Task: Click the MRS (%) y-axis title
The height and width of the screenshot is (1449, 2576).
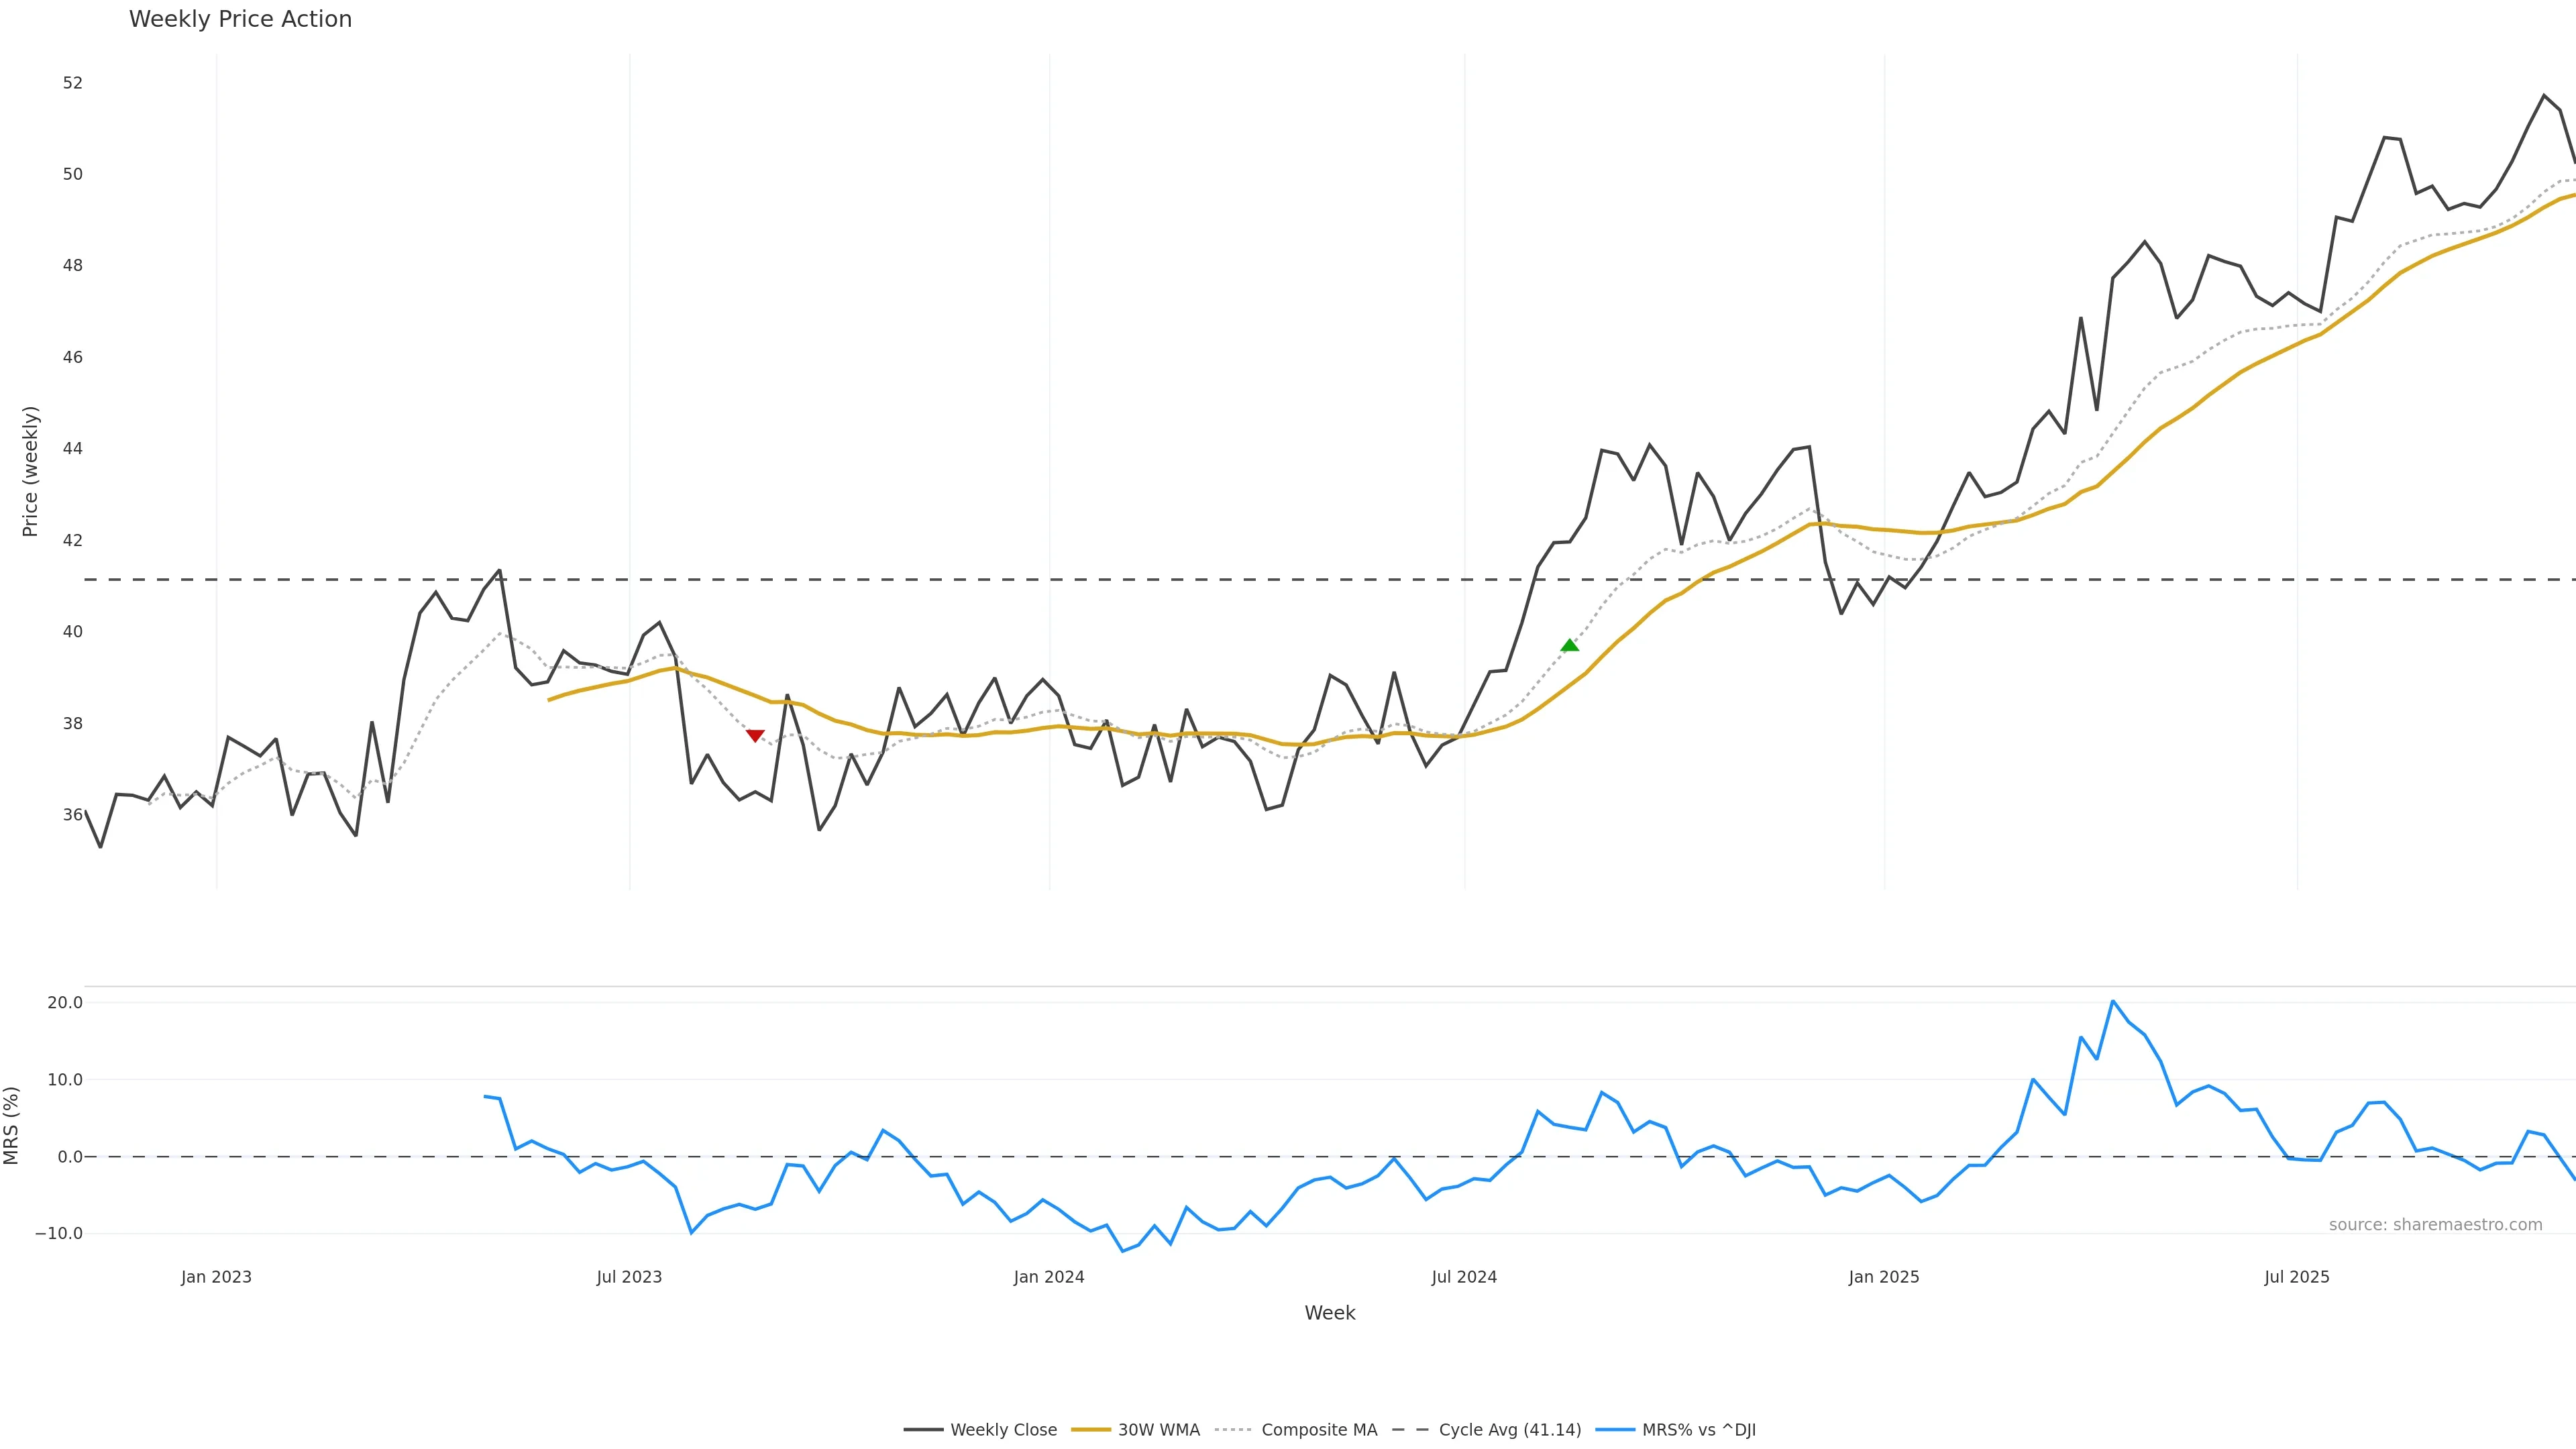Action: 12,1125
